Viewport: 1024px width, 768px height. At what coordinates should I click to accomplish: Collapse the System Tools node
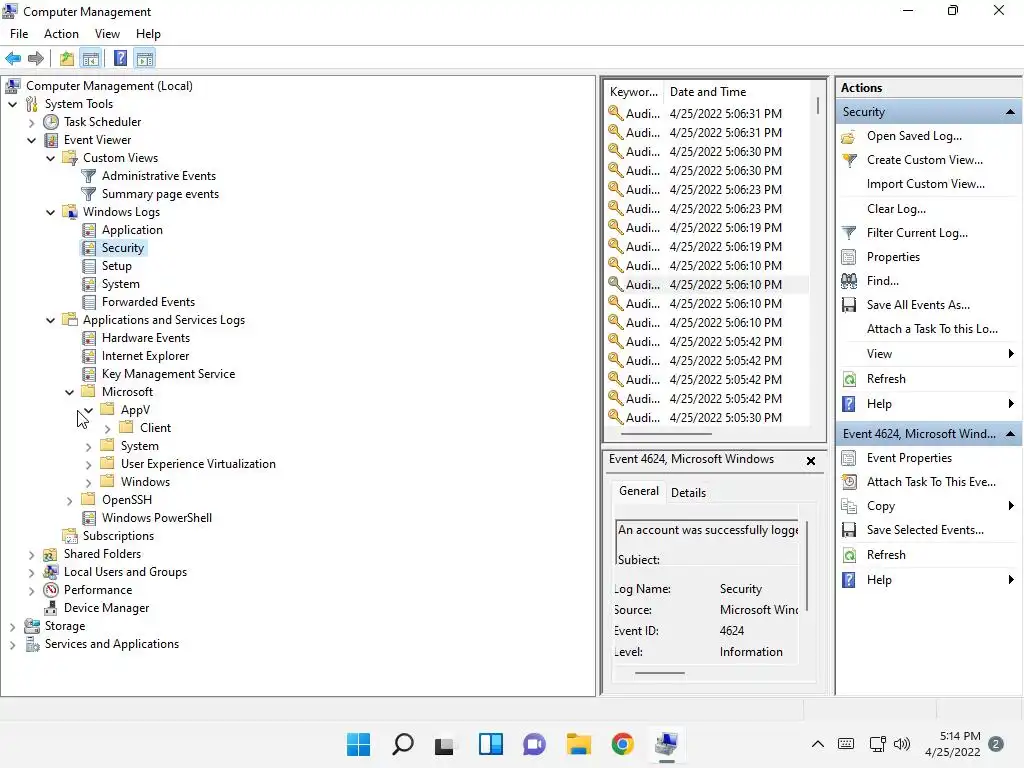tap(12, 104)
